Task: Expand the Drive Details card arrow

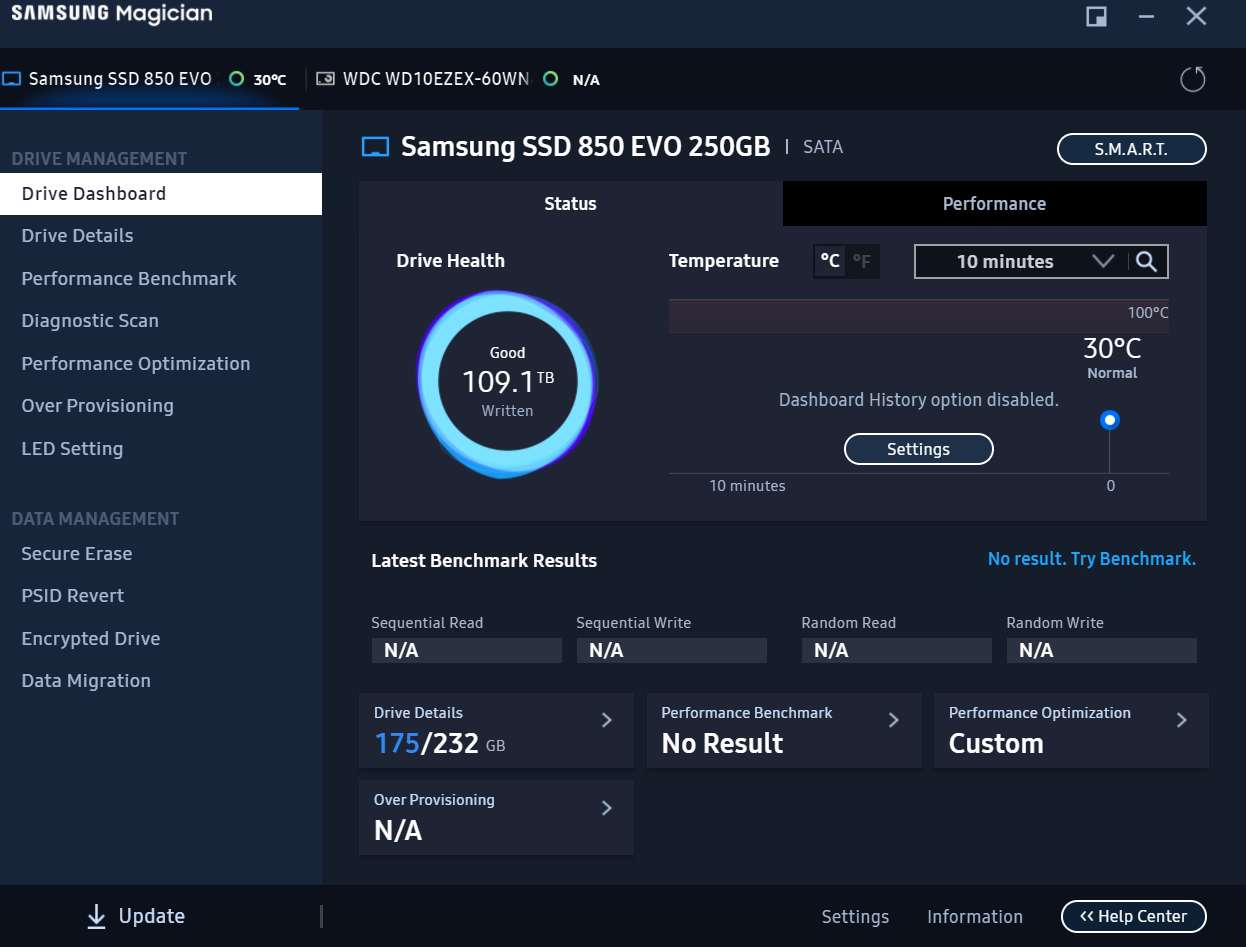Action: pos(606,720)
